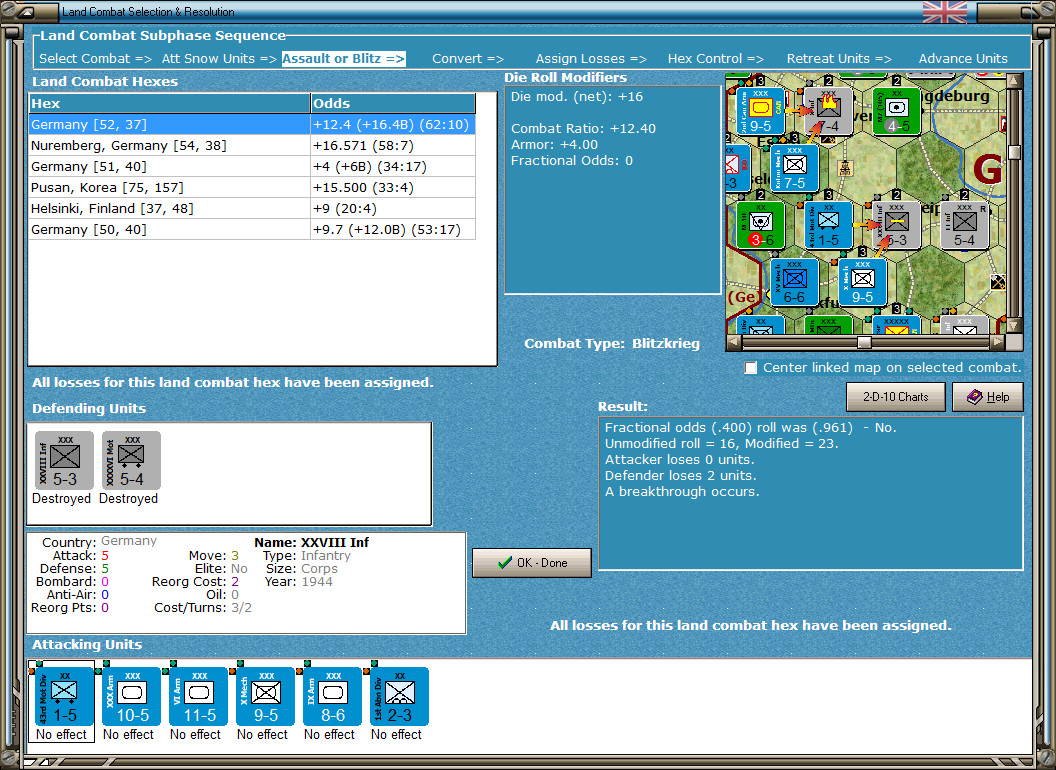
Task: Click the 'Name: XXVIII Inf' unit detail
Action: coord(311,542)
